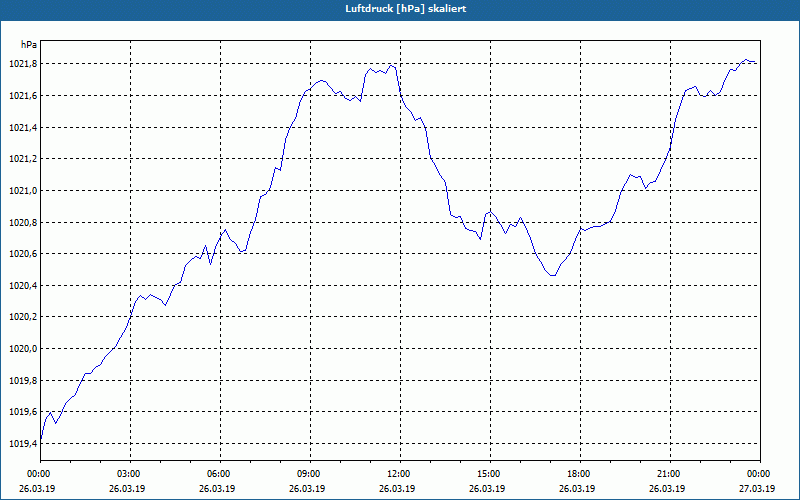Click date 26.03.19 beneath 15:00
800x500 pixels.
click(x=487, y=489)
